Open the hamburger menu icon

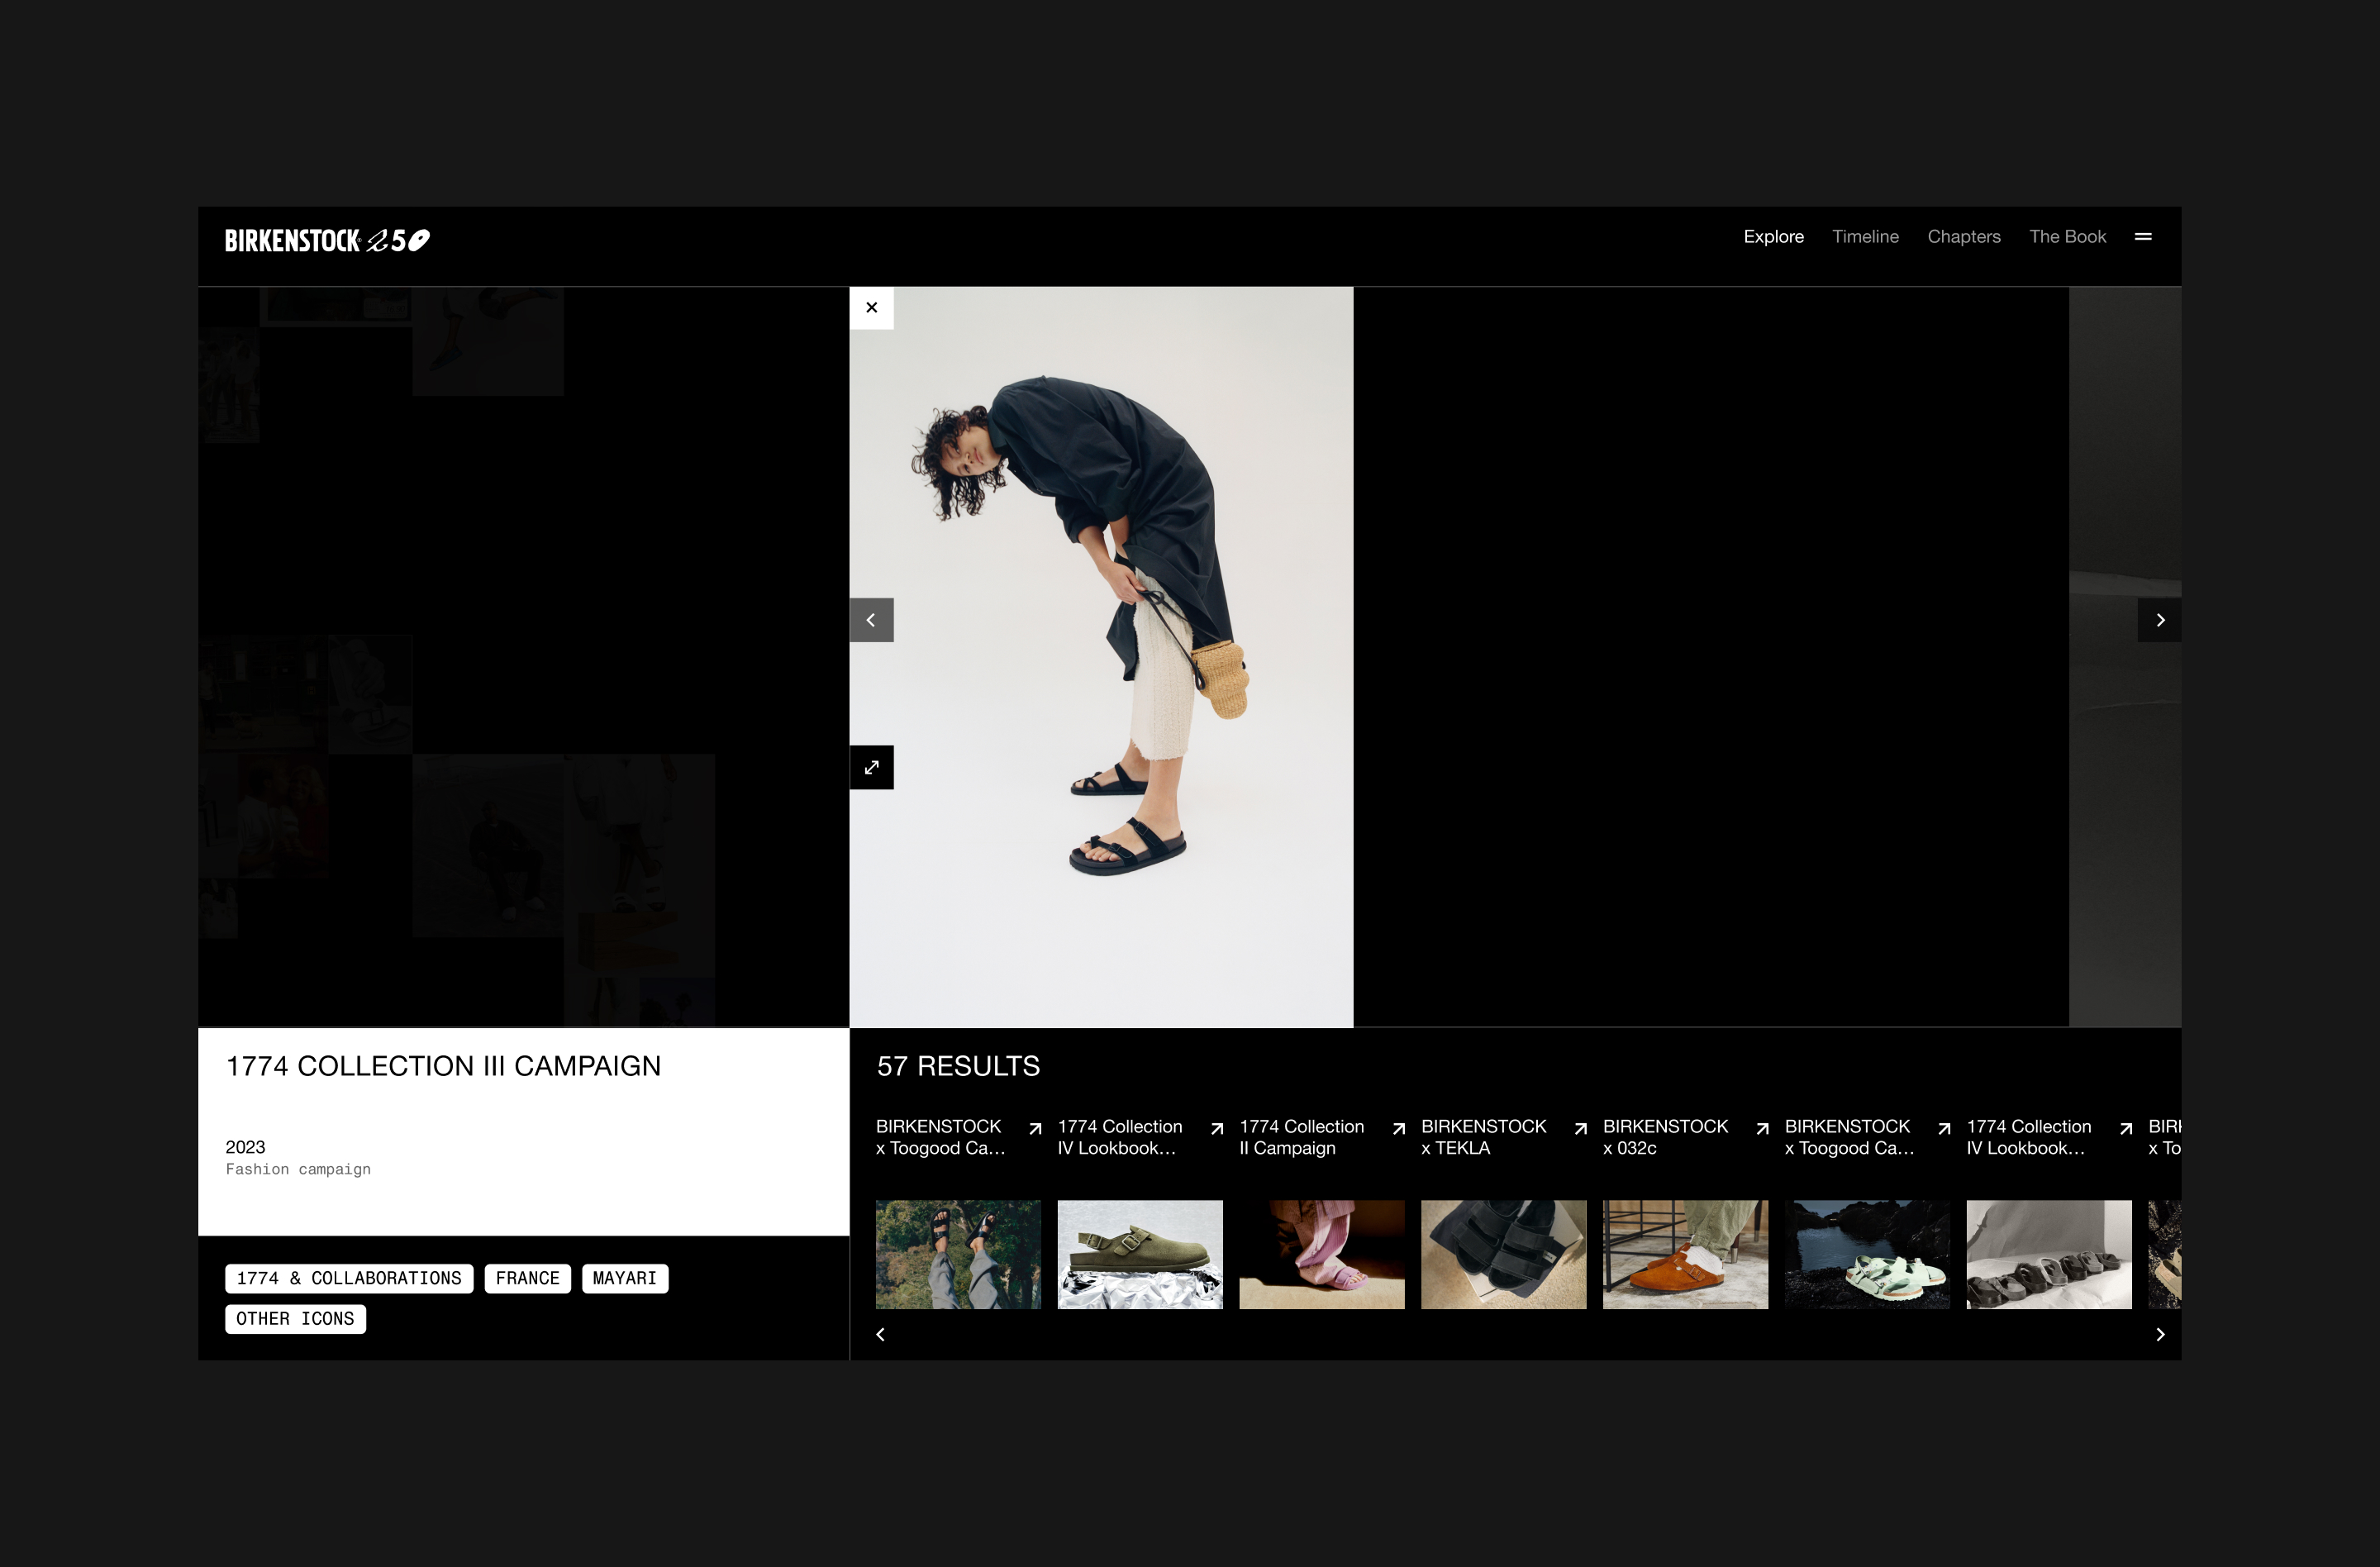[x=2143, y=237]
